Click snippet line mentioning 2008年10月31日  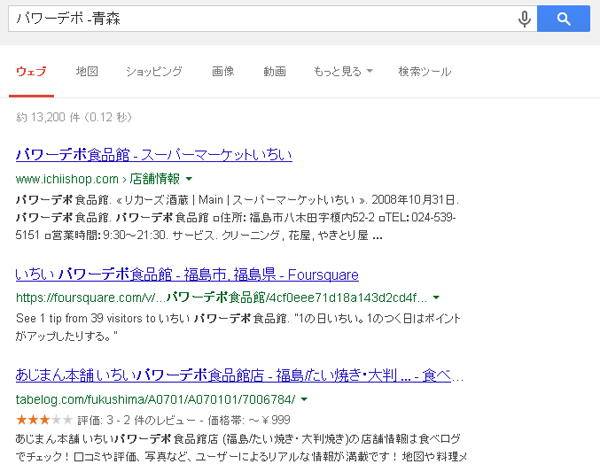pos(237,200)
